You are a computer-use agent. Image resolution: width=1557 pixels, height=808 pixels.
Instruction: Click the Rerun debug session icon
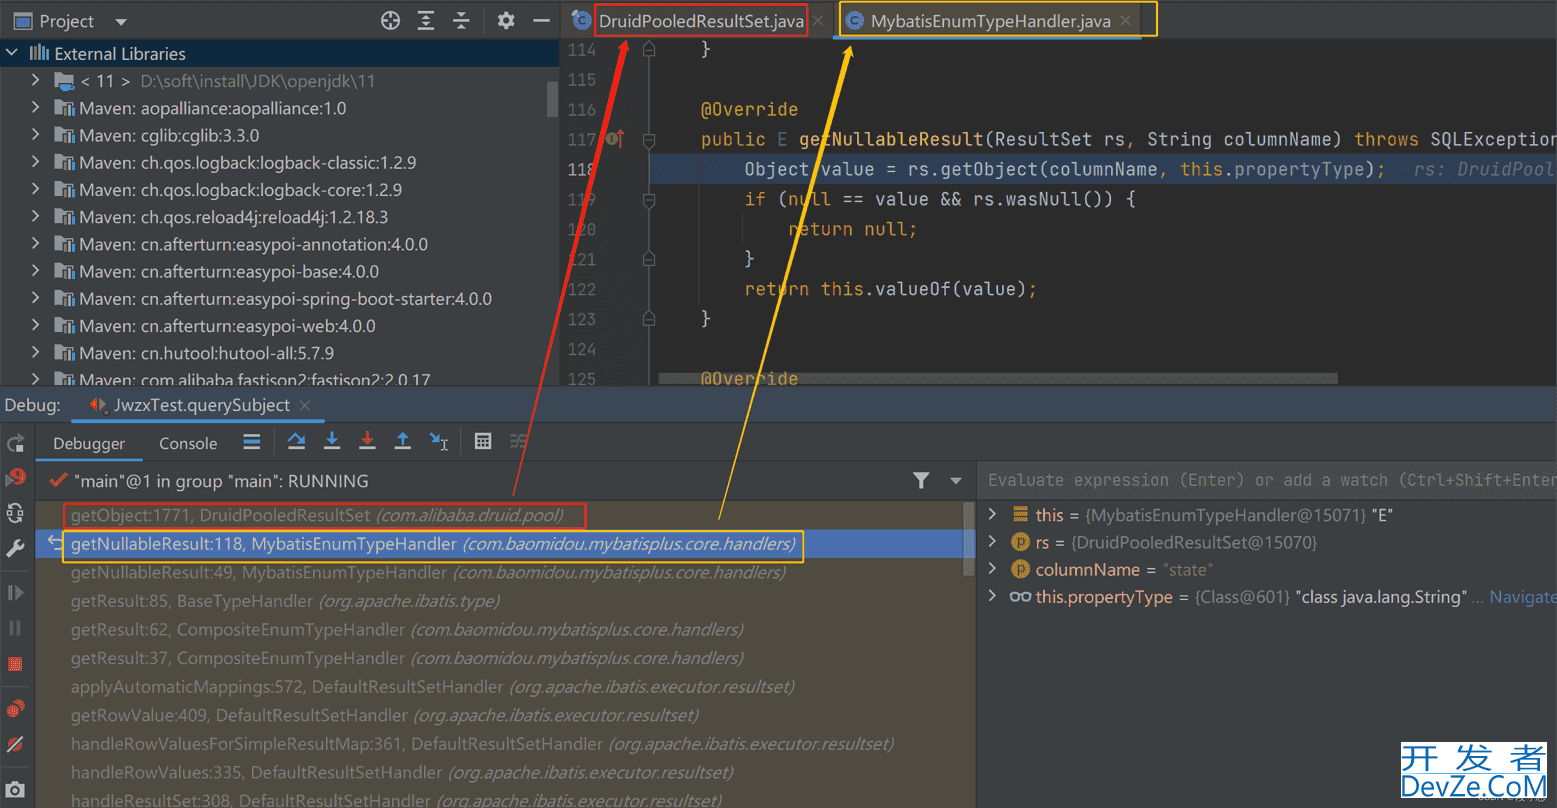(15, 443)
